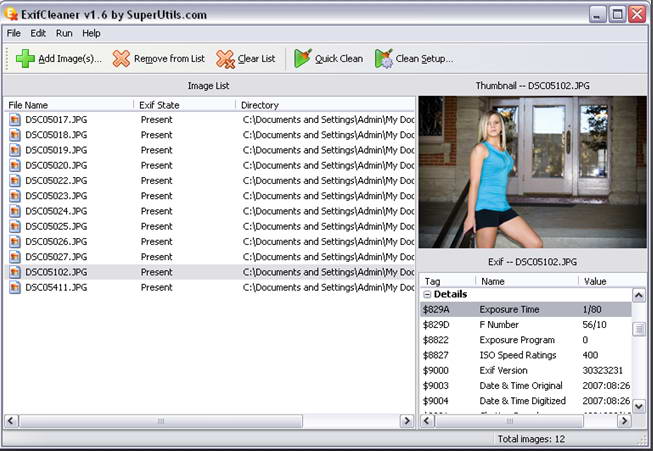
Task: Select the F Number row
Action: pyautogui.click(x=526, y=325)
